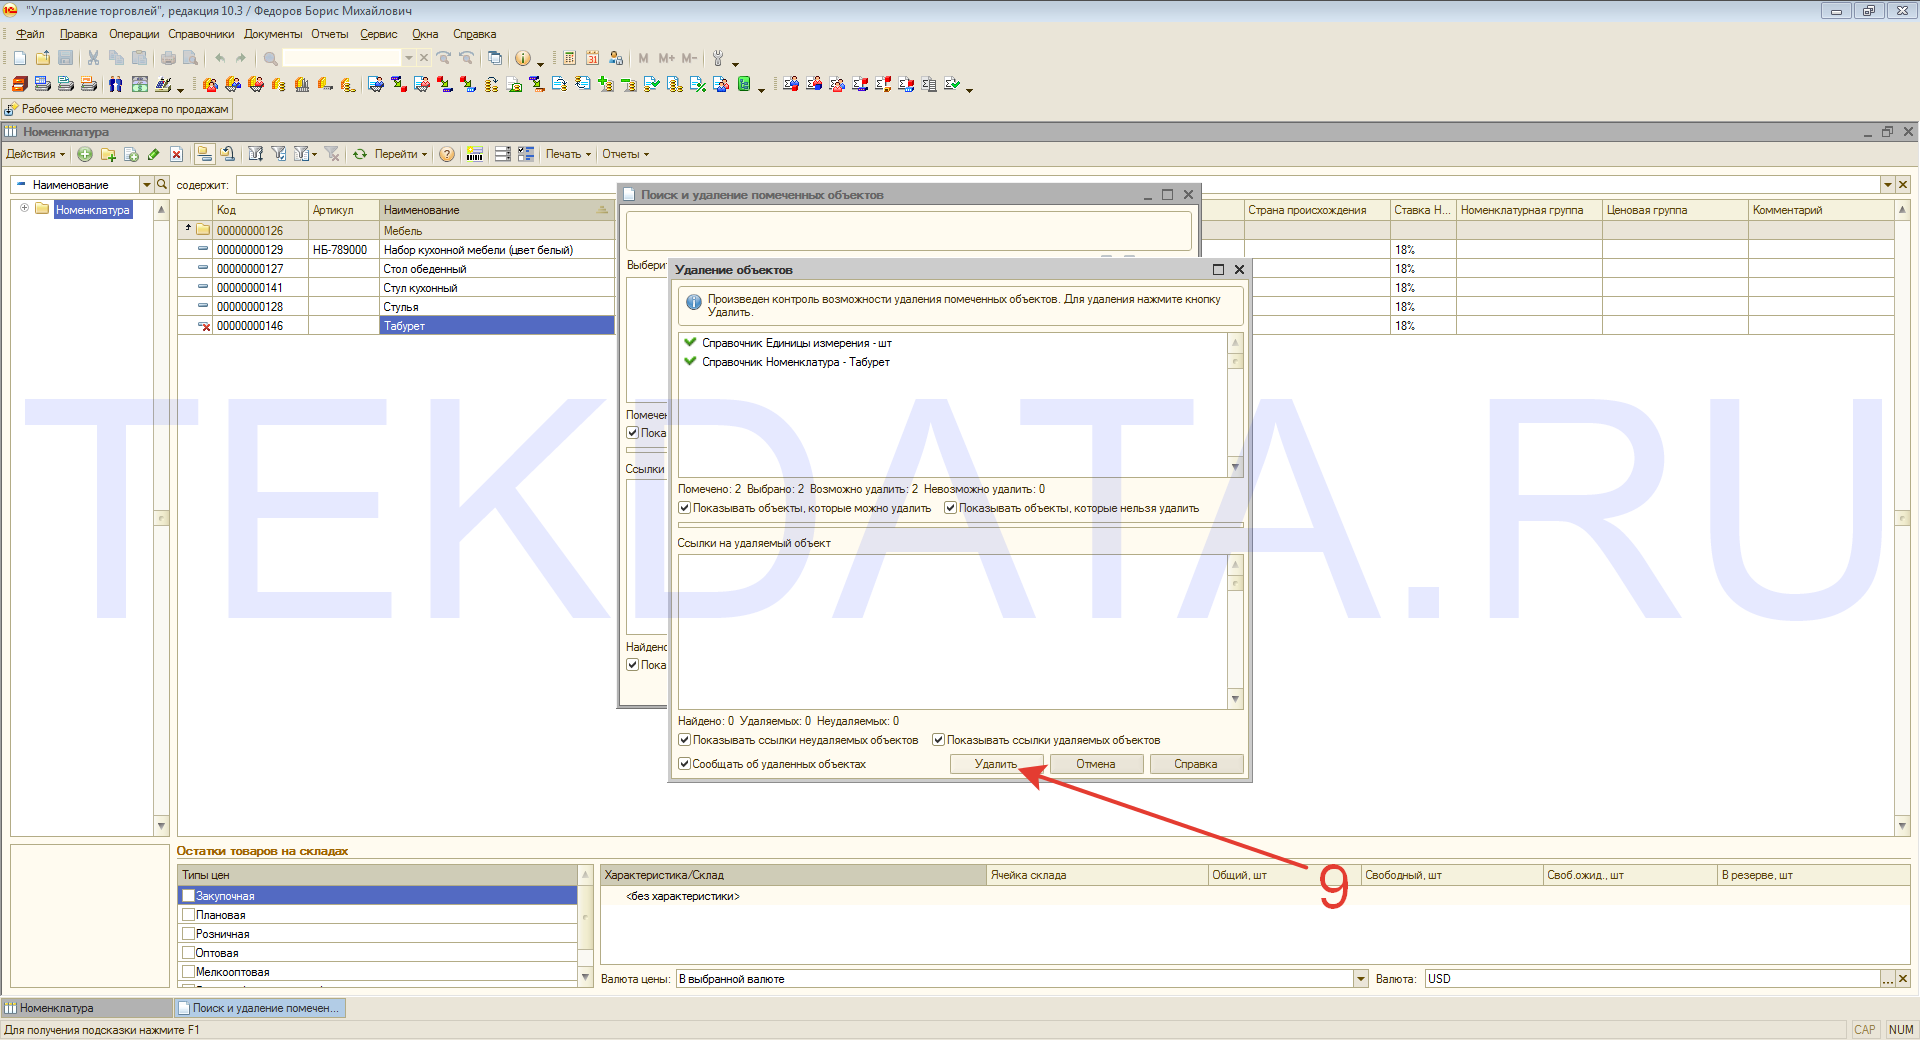1920x1040 pixels.
Task: Toggle 'Показывать ссылки удаляемых объектов' checkbox
Action: [939, 740]
